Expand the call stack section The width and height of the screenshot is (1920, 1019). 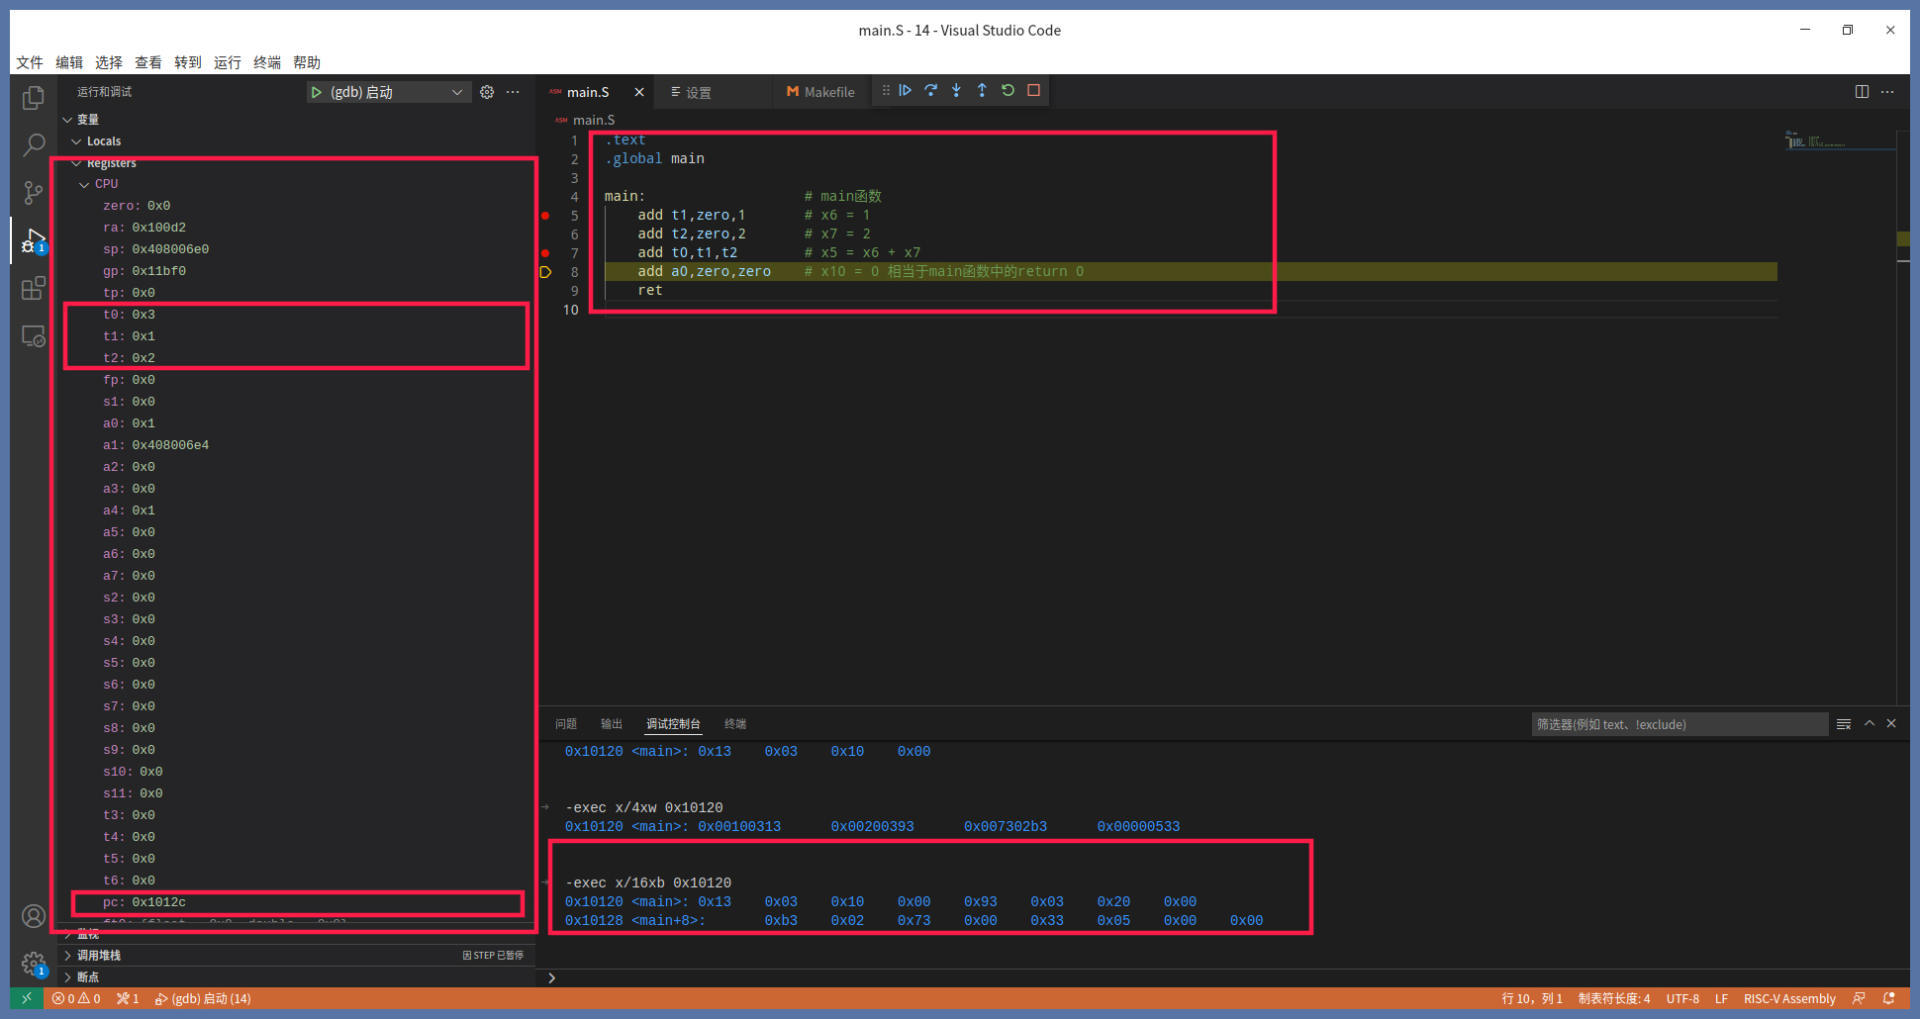pyautogui.click(x=98, y=955)
